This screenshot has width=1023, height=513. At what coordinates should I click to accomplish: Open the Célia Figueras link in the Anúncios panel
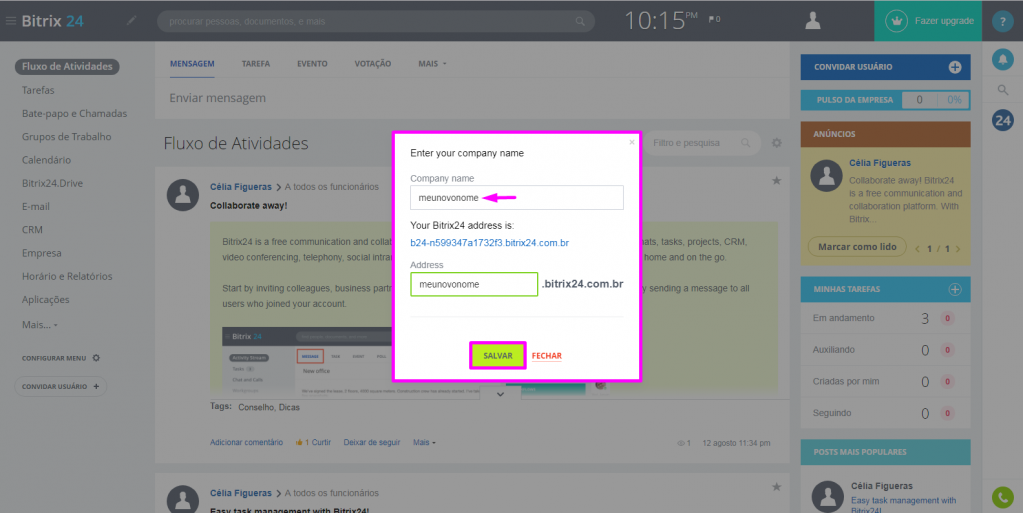(879, 163)
